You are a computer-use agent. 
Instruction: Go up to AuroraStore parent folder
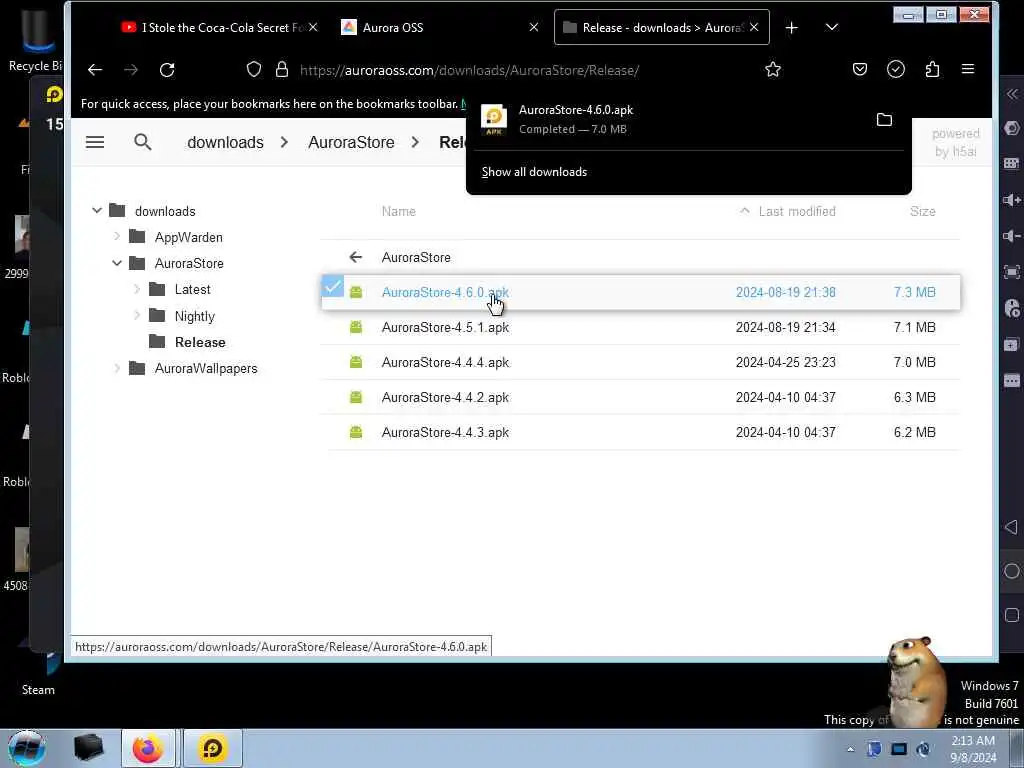click(x=416, y=257)
